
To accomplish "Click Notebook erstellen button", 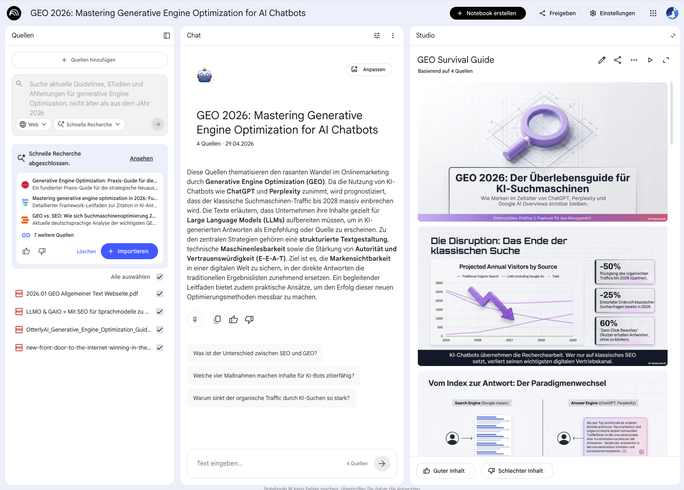I will [x=487, y=13].
